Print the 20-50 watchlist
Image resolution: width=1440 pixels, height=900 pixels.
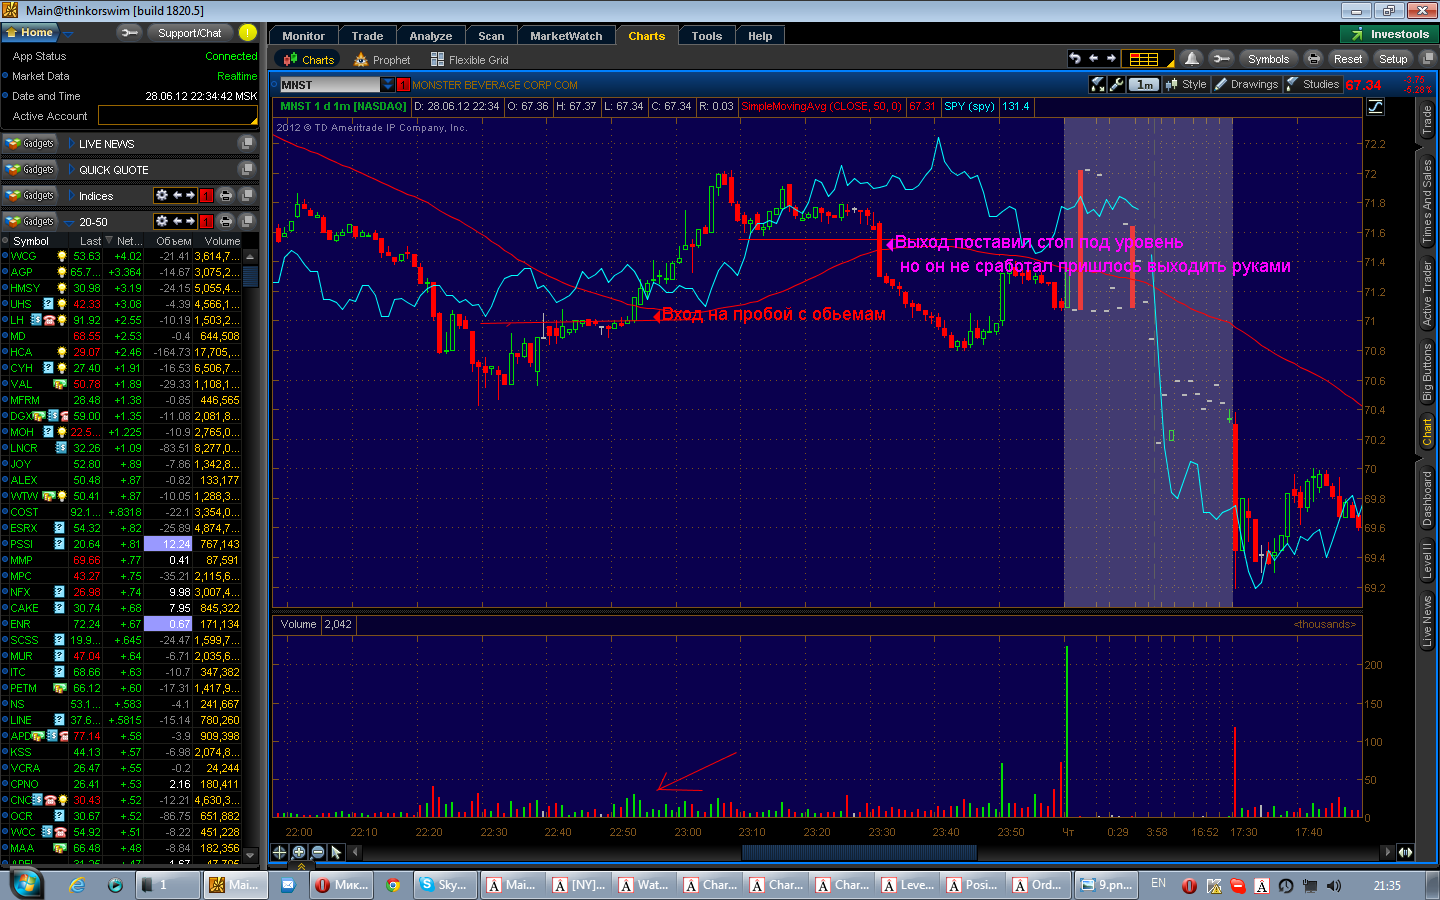[x=226, y=221]
